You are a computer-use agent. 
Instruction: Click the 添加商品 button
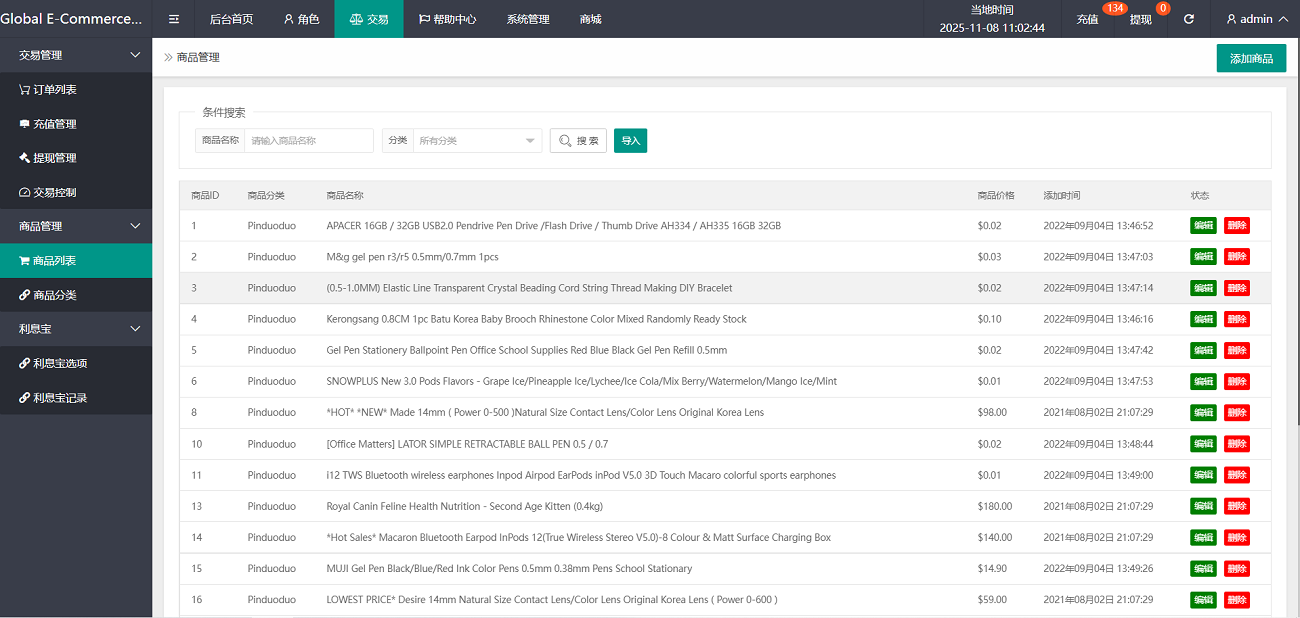pyautogui.click(x=1251, y=58)
